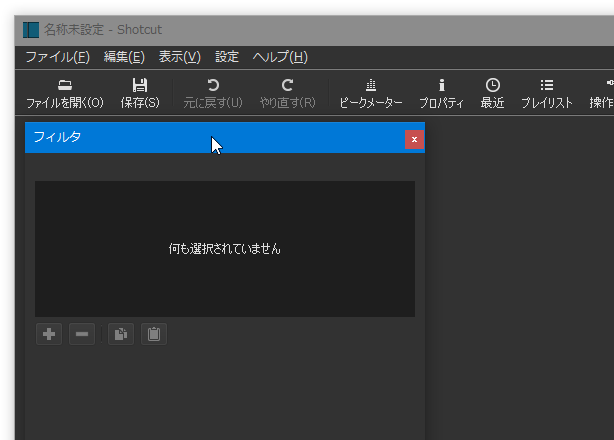Viewport: 614px width, 440px height.
Task: Paste filters using the clipboard icon
Action: 154,334
